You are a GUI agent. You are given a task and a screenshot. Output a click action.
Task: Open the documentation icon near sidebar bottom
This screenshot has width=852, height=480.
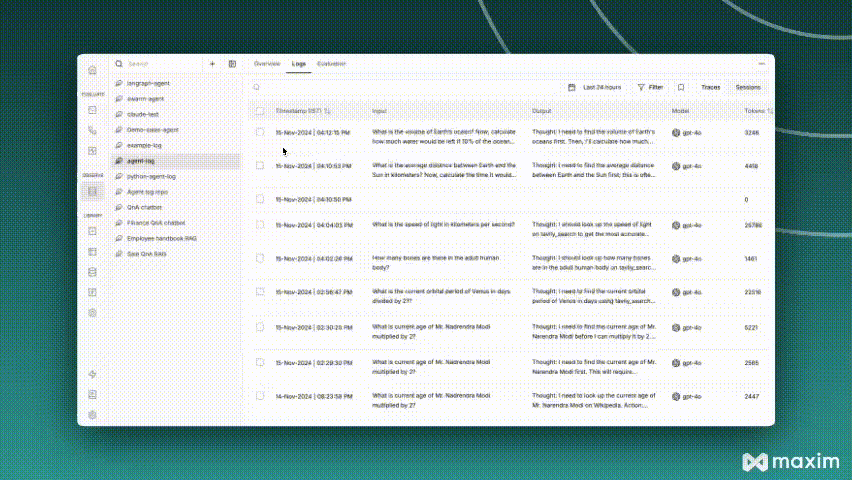(92, 394)
